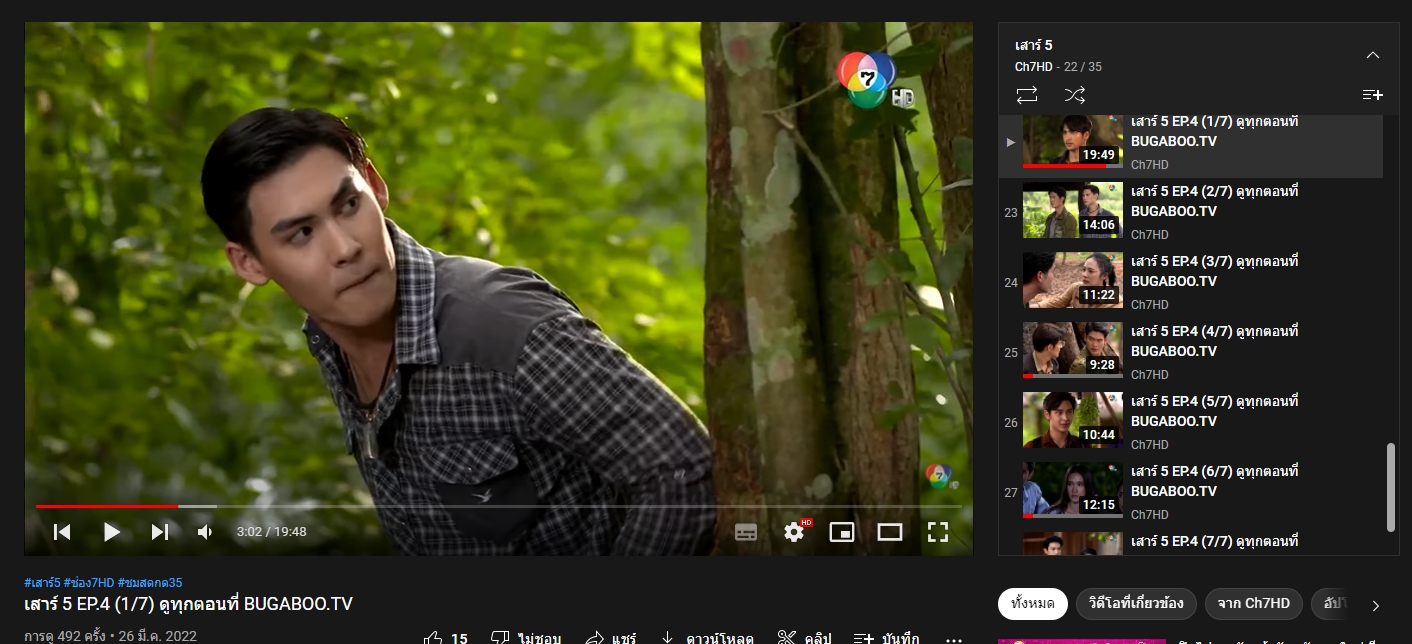Viewport: 1412px width, 644px height.
Task: Click the 3:02 / 19:48 time display
Action: pyautogui.click(x=271, y=532)
